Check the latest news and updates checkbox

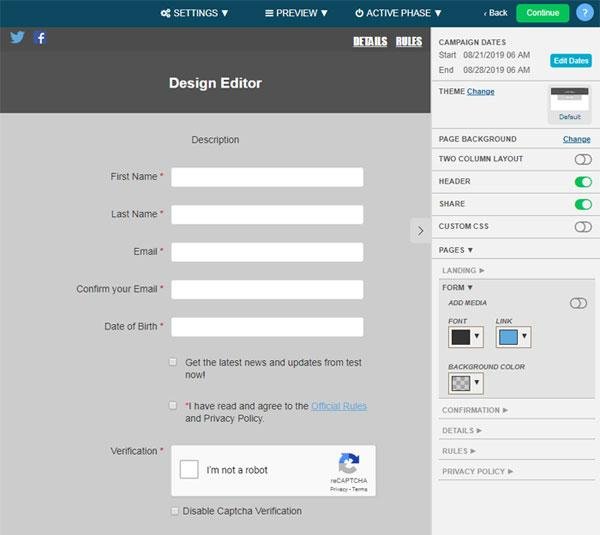click(x=173, y=362)
